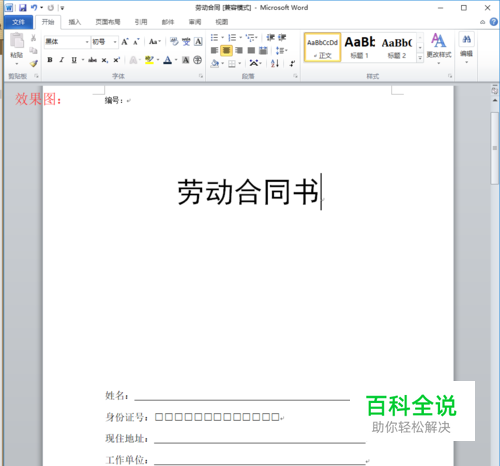
Task: Open the Paste (粘贴) button
Action: click(x=17, y=49)
